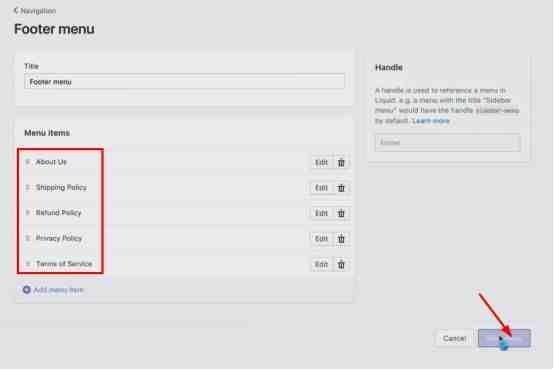Open the Learn more link

click(x=431, y=121)
